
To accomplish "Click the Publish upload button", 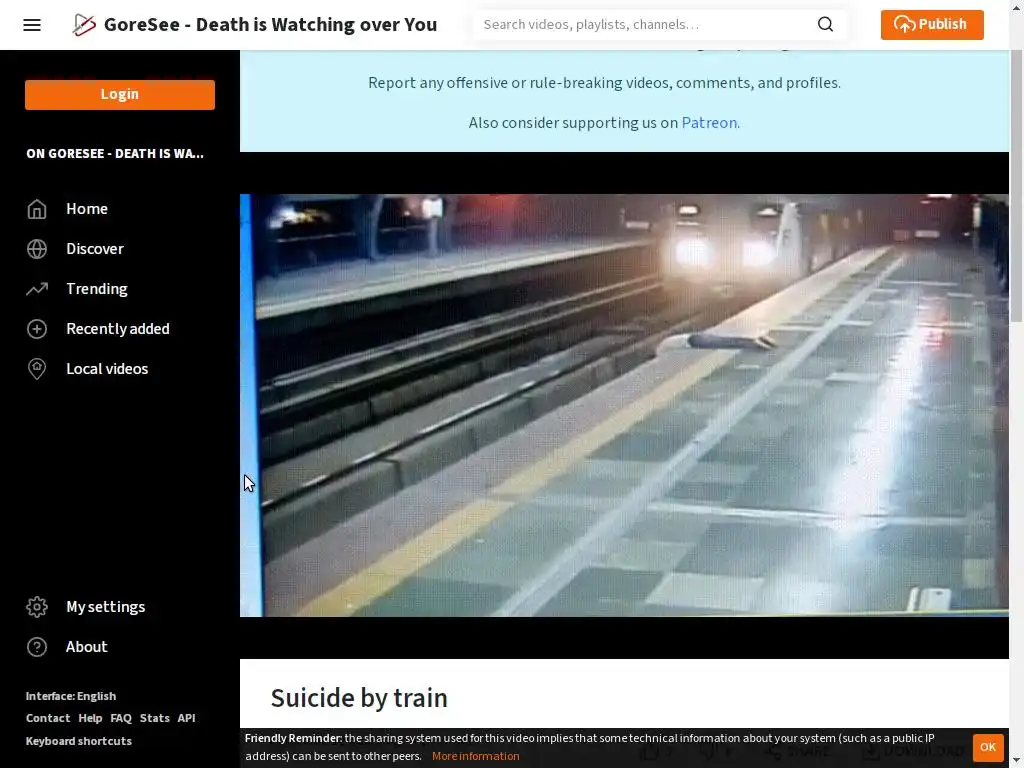I will tap(932, 25).
